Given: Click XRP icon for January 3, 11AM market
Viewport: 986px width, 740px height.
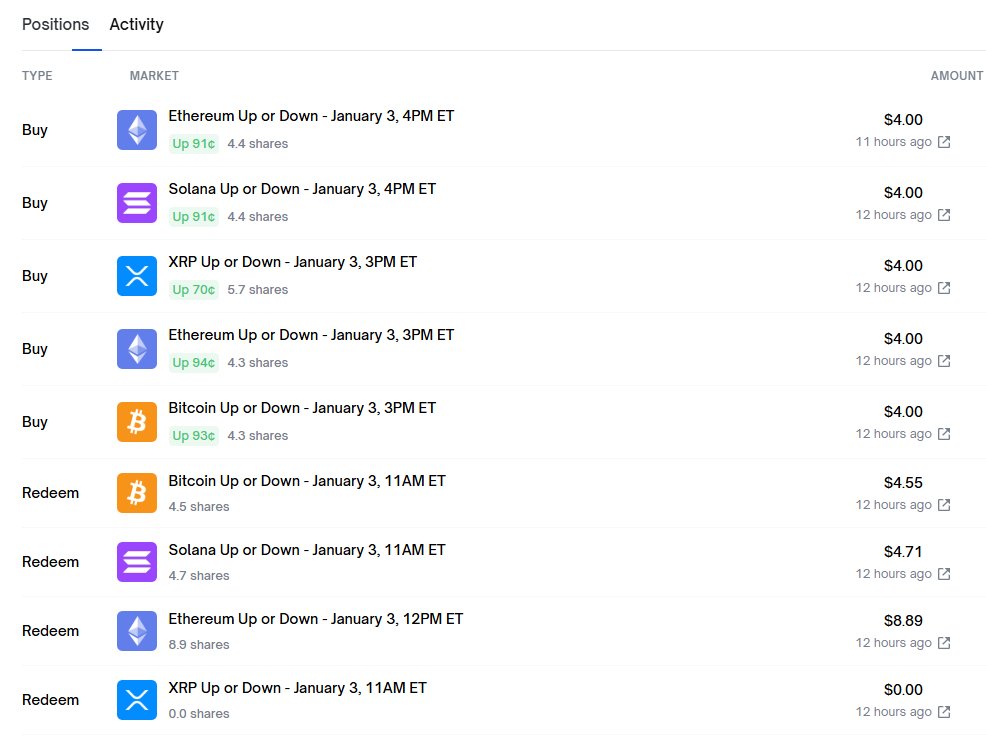Looking at the screenshot, I should [137, 700].
